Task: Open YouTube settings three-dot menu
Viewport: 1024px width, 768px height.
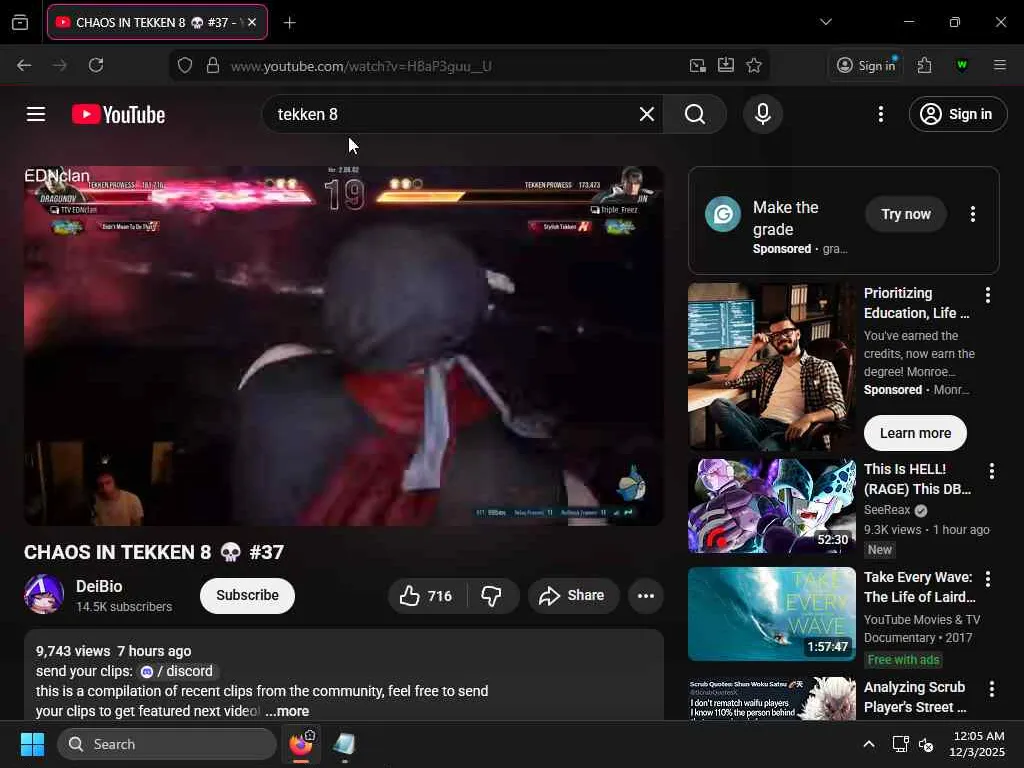Action: [x=880, y=114]
